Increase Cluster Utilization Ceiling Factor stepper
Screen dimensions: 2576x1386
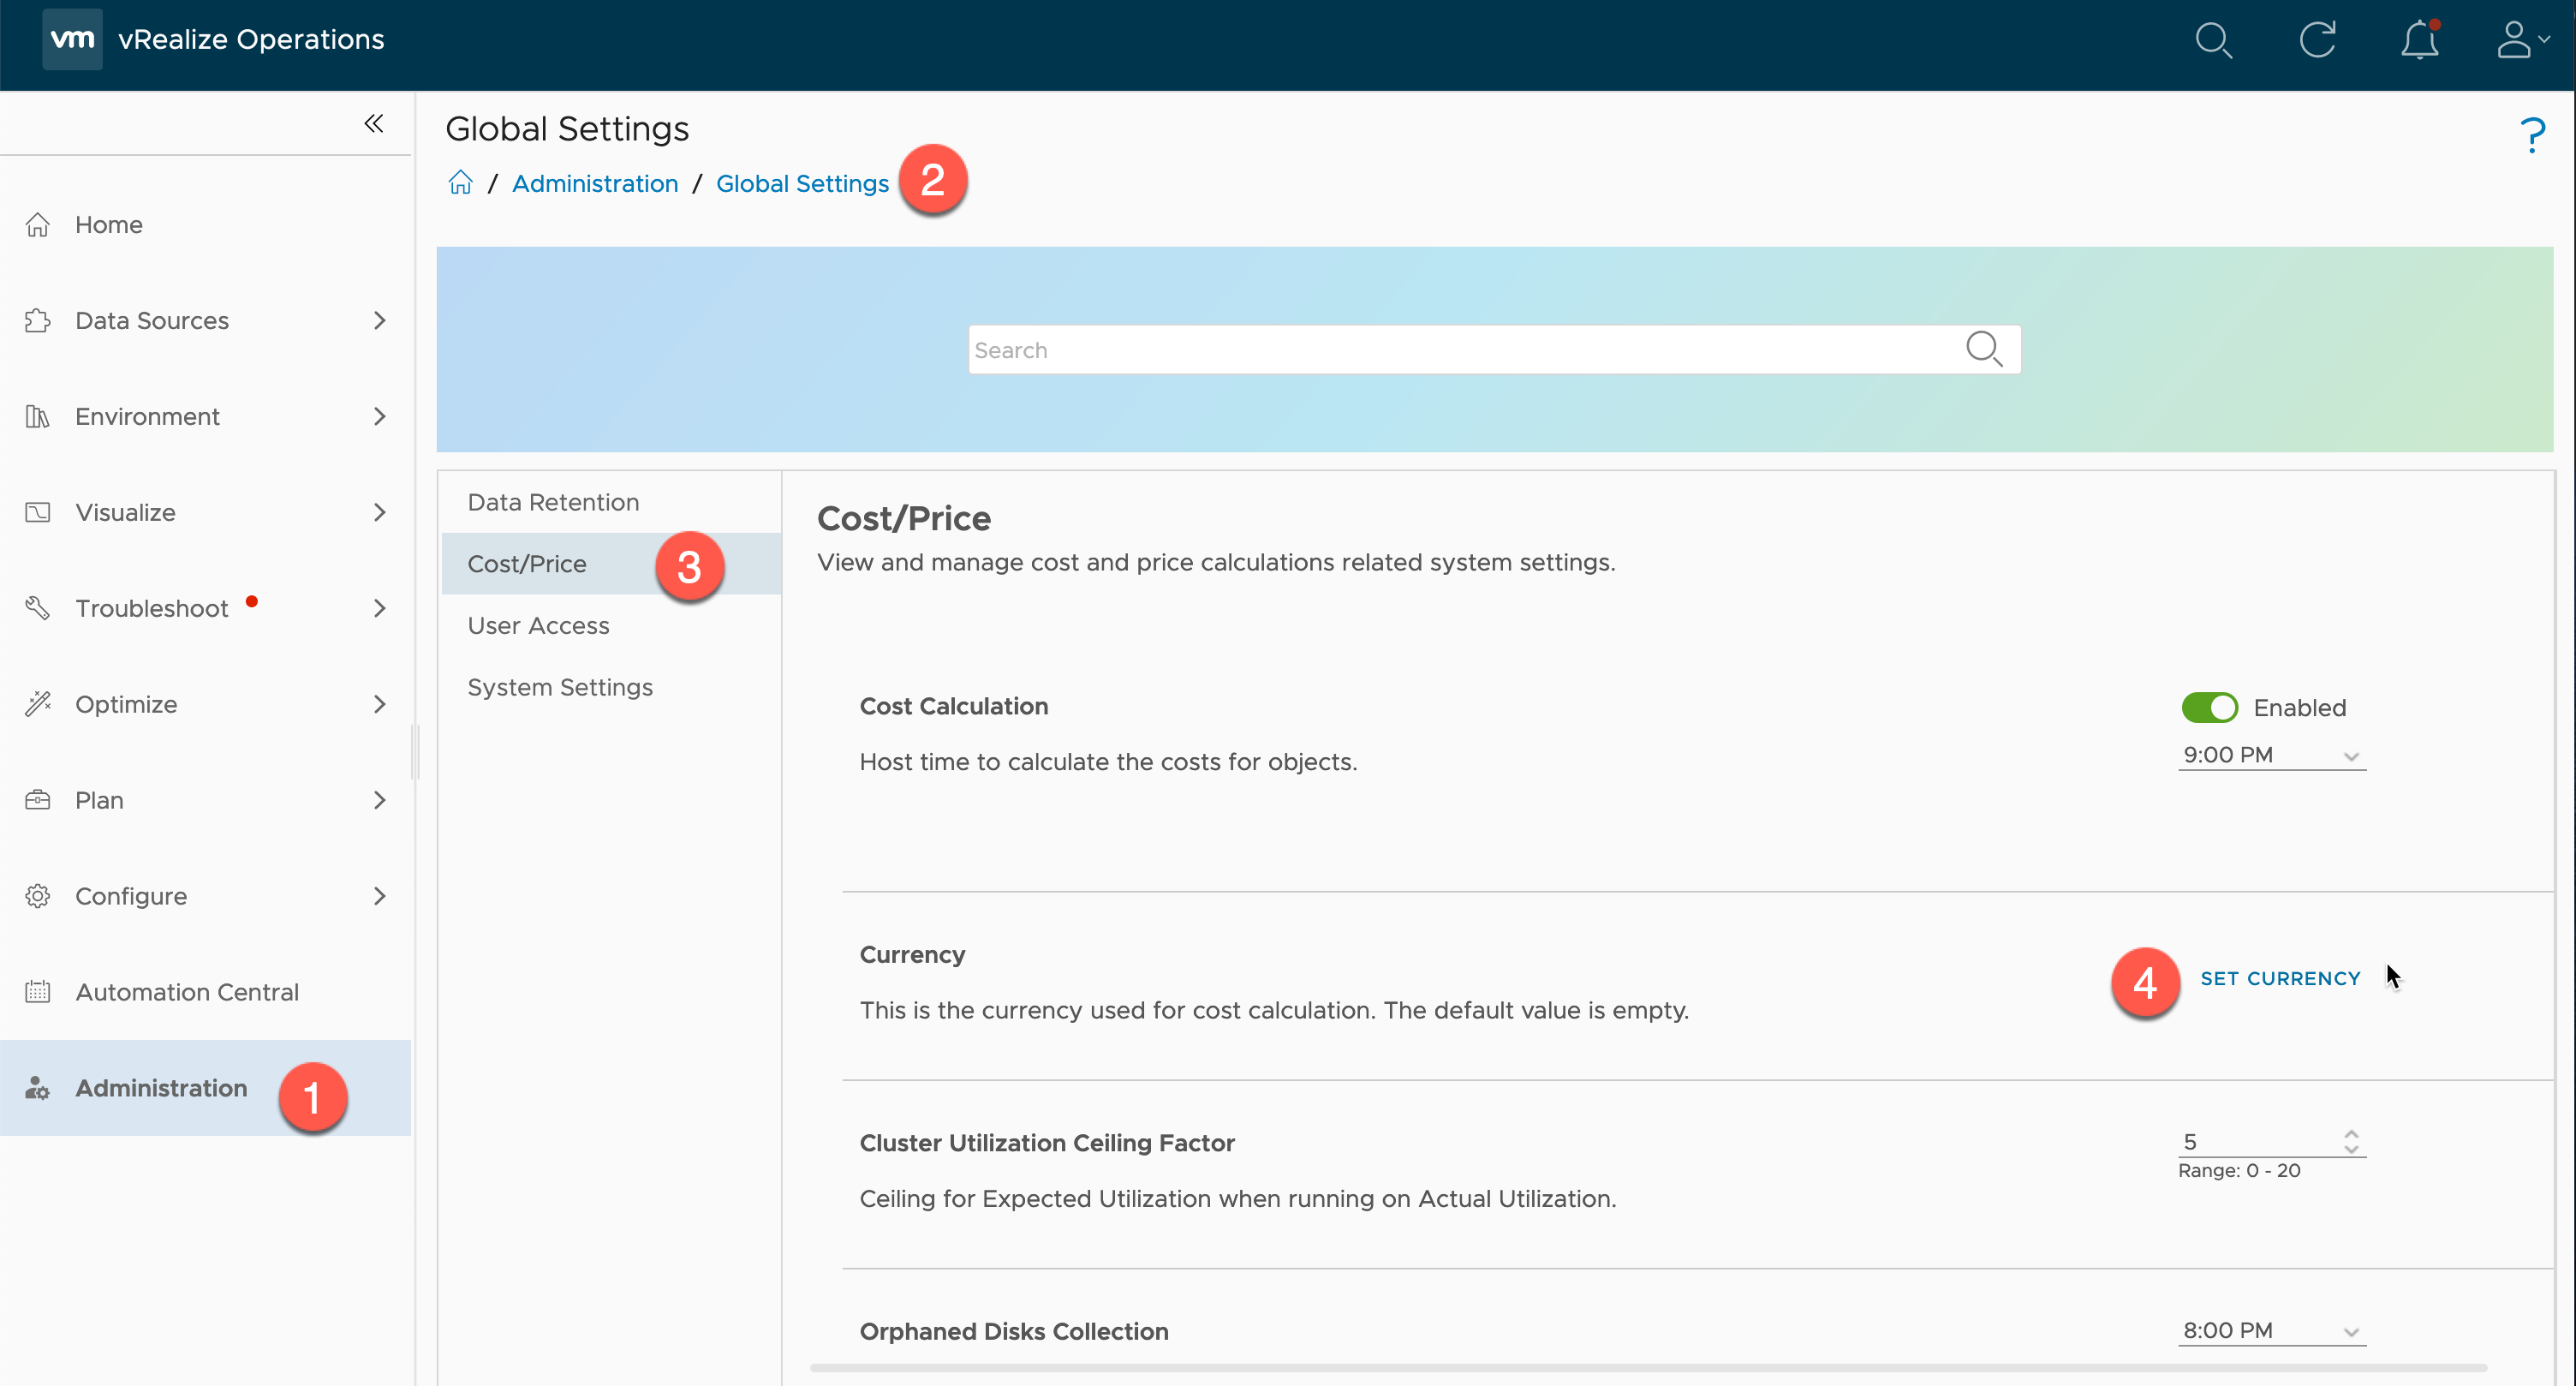2351,1134
